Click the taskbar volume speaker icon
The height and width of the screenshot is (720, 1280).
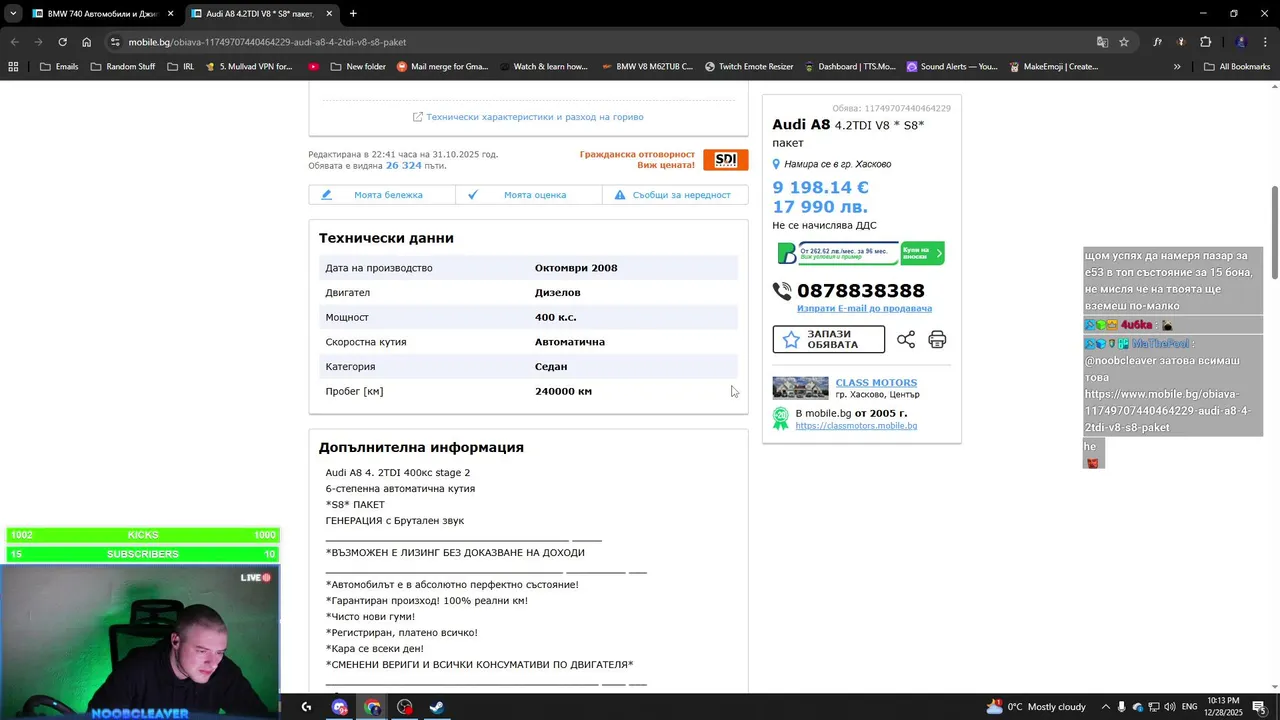pos(1170,707)
